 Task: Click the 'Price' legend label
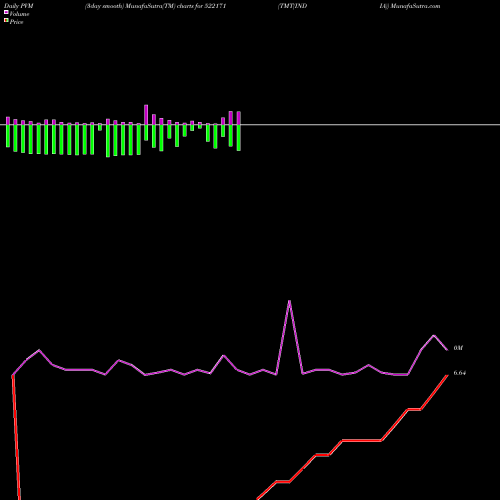[x=16, y=22]
